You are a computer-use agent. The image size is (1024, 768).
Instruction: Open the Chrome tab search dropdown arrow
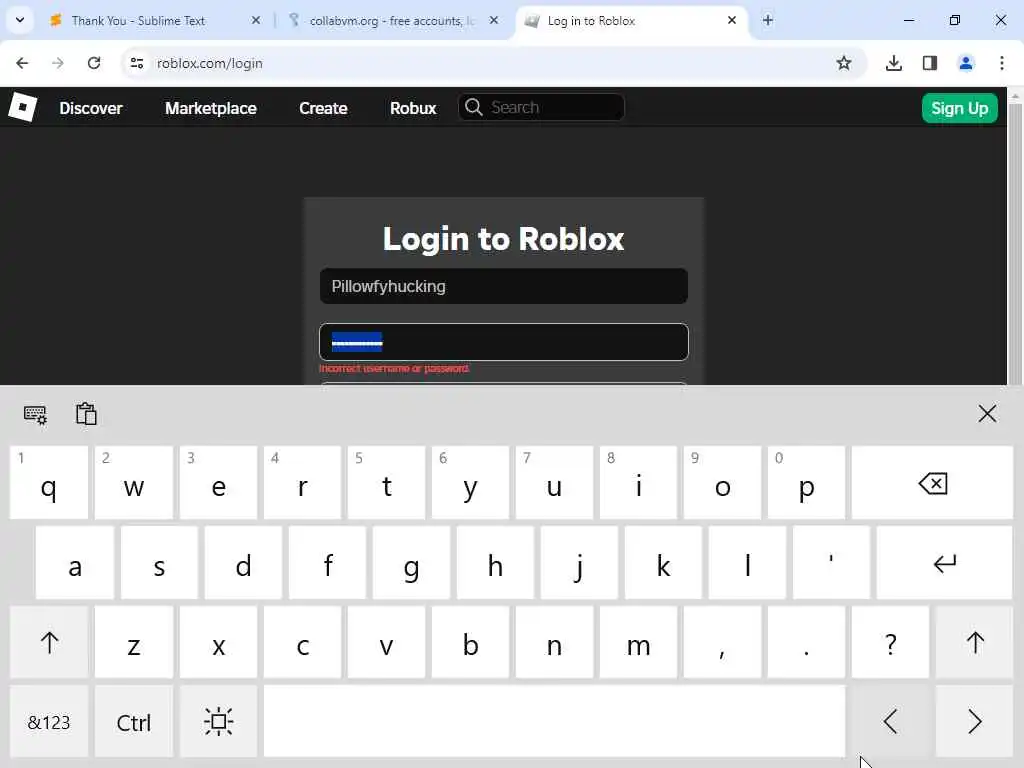20,20
